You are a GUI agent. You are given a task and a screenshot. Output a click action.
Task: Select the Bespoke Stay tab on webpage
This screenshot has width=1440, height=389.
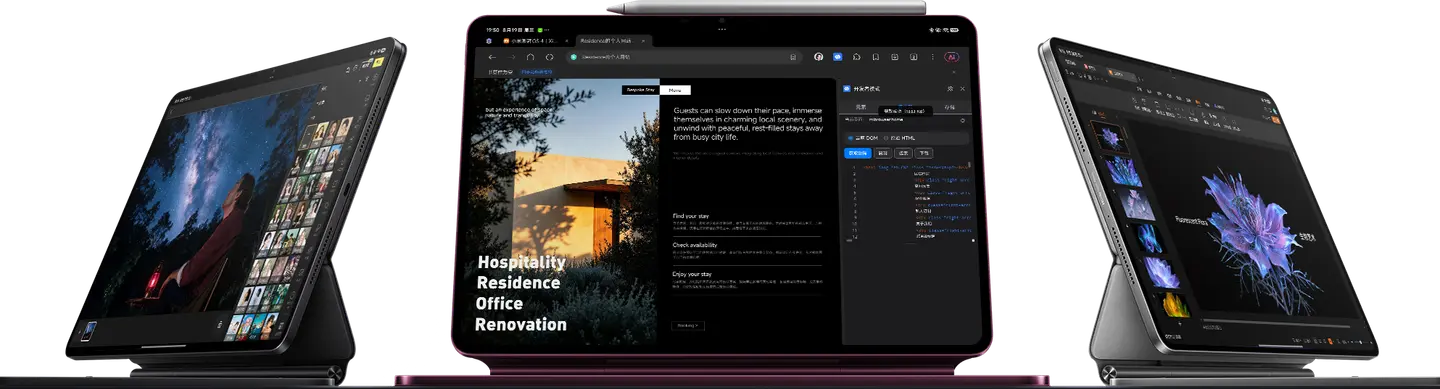pyautogui.click(x=640, y=90)
